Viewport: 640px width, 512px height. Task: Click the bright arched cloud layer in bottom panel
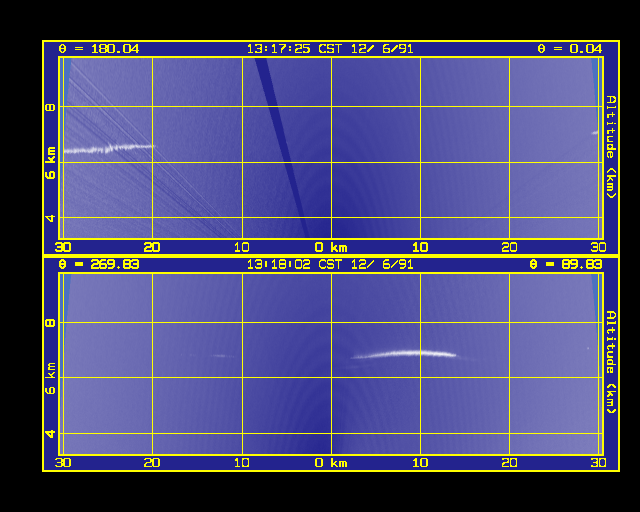pos(404,354)
